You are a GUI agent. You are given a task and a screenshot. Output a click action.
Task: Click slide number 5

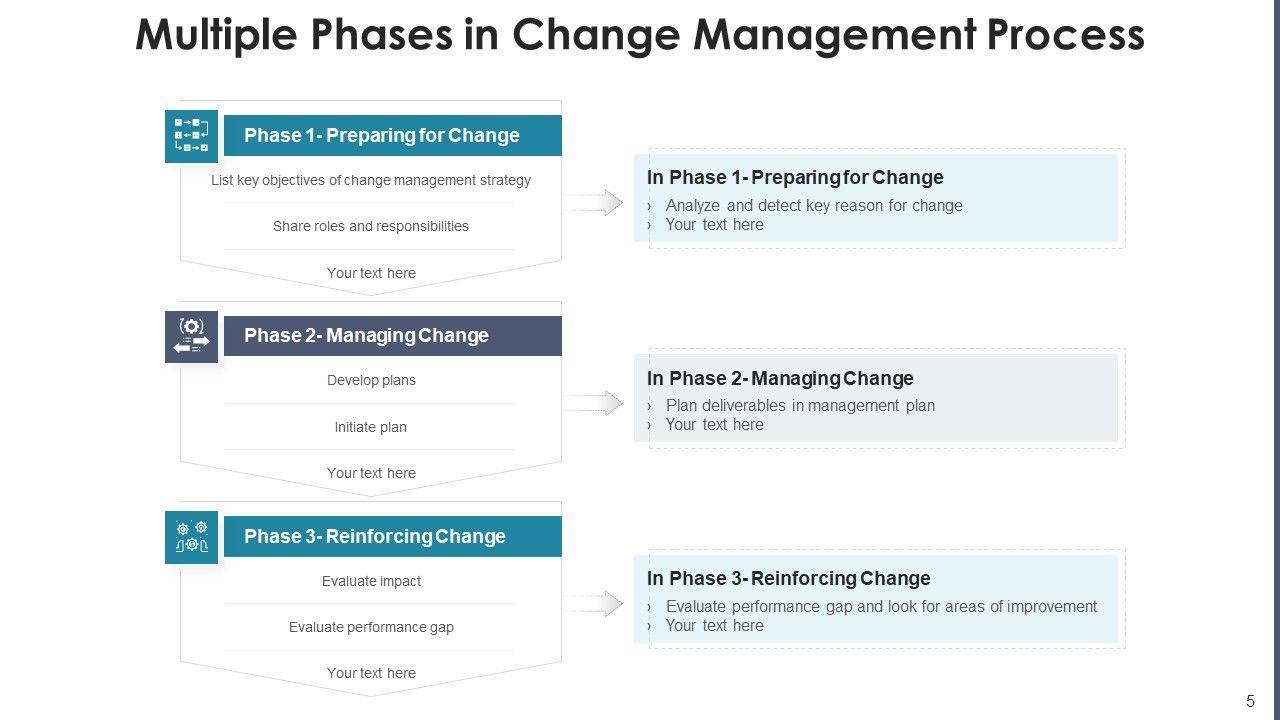[x=1250, y=702]
